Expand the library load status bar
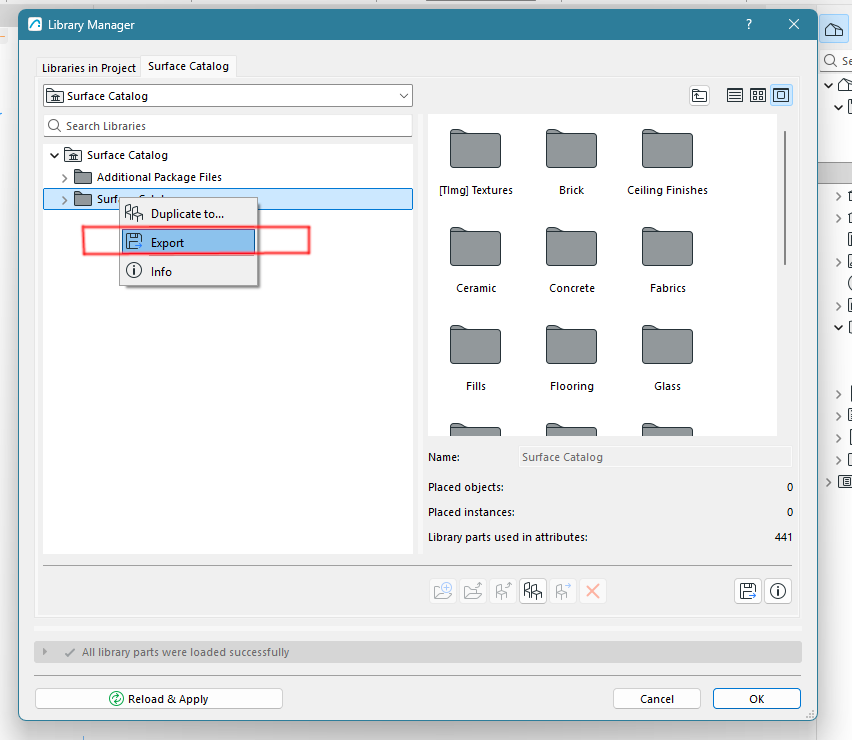 click(x=45, y=651)
